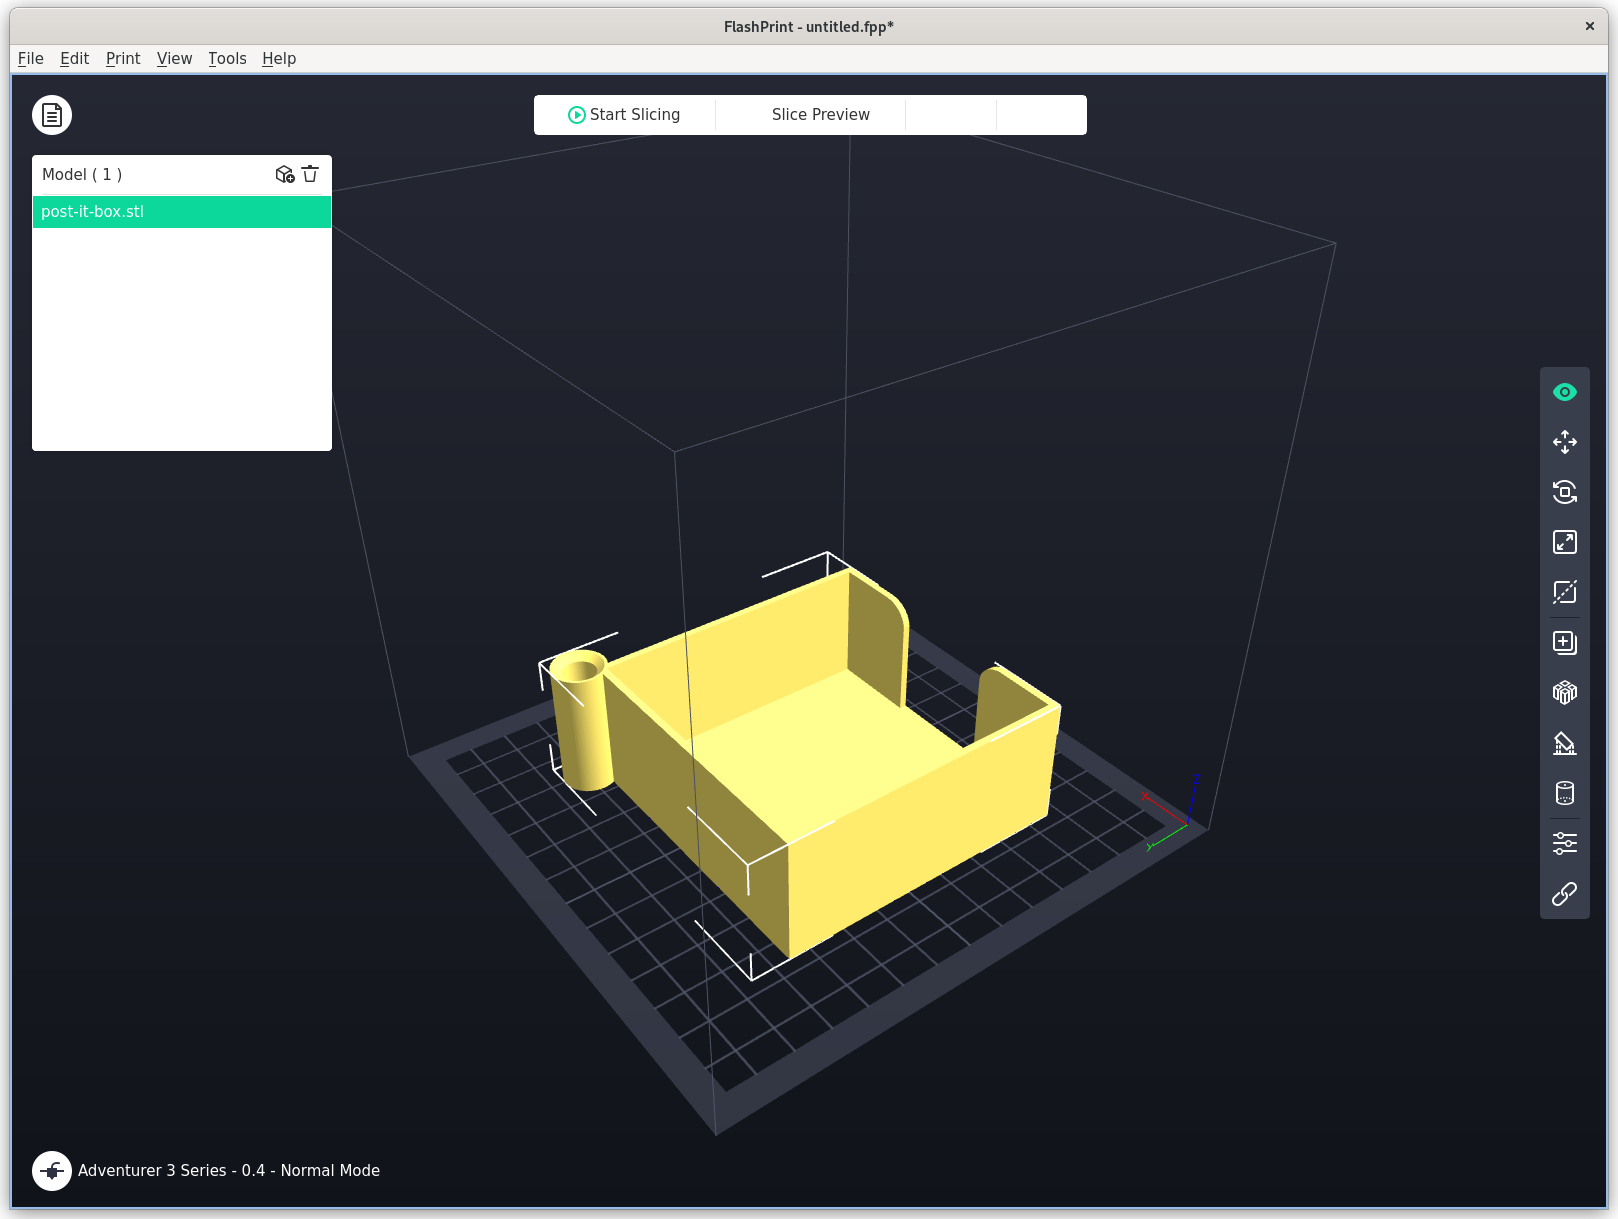The width and height of the screenshot is (1618, 1219).
Task: Click the document/file icon top left
Action: click(x=51, y=114)
